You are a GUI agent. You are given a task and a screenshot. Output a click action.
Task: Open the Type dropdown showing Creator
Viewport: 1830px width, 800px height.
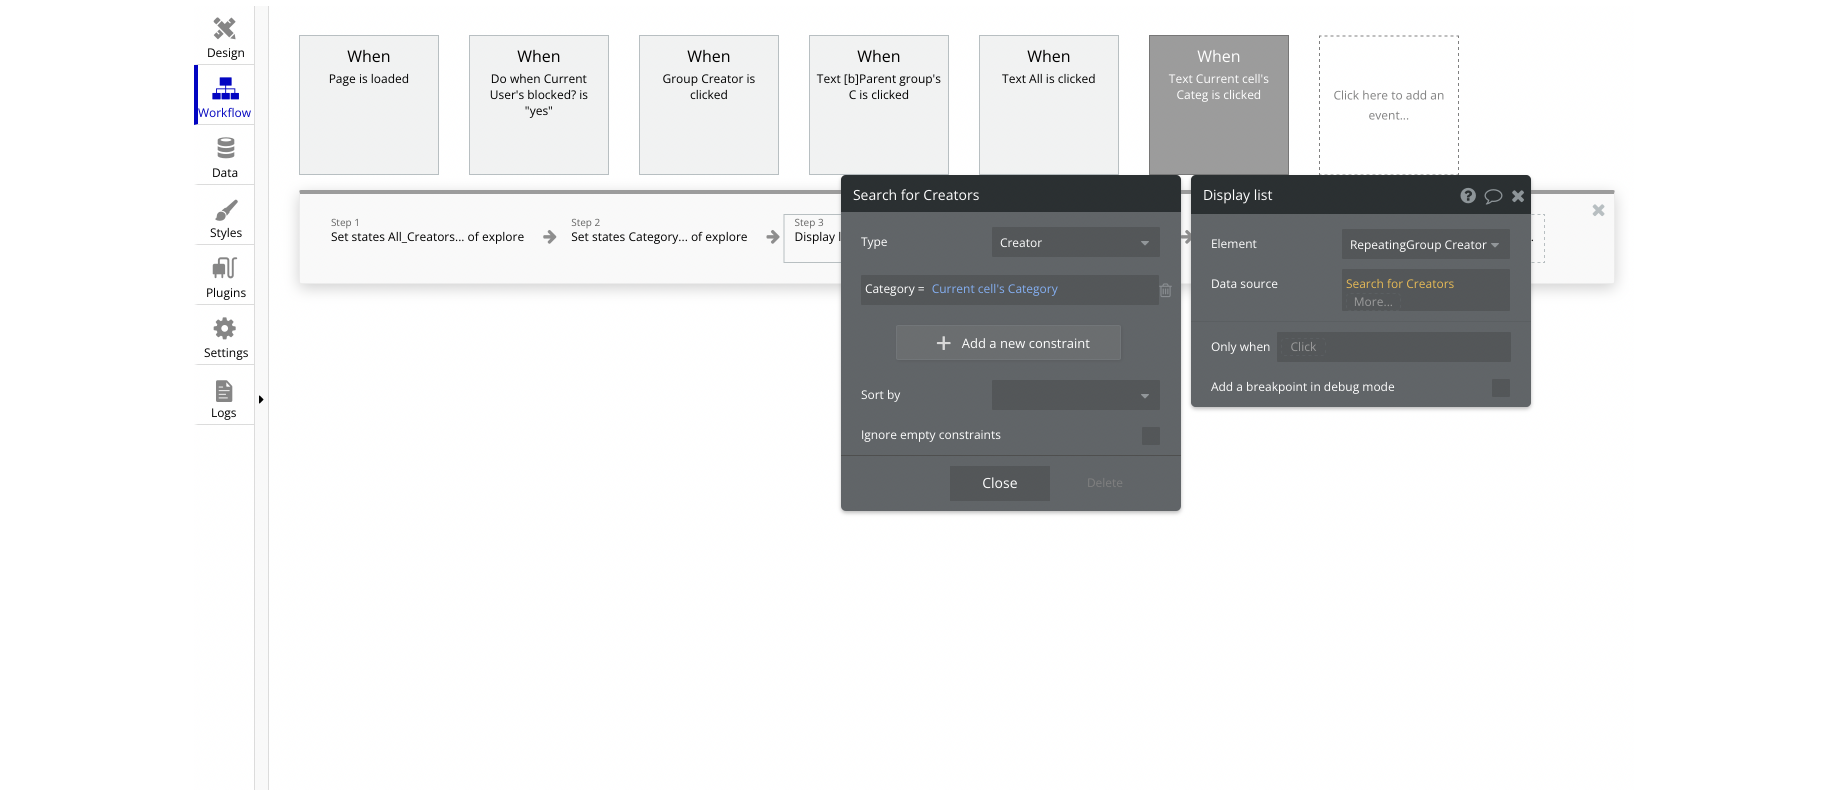(1075, 243)
